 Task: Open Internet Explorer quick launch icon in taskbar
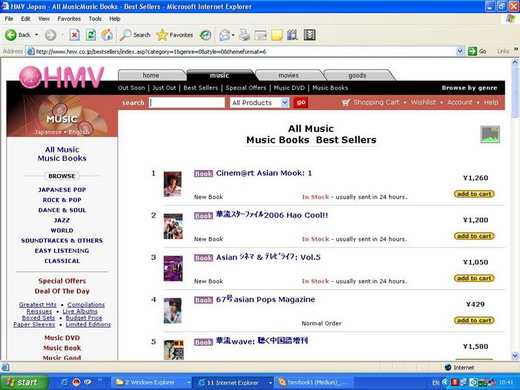[65, 382]
